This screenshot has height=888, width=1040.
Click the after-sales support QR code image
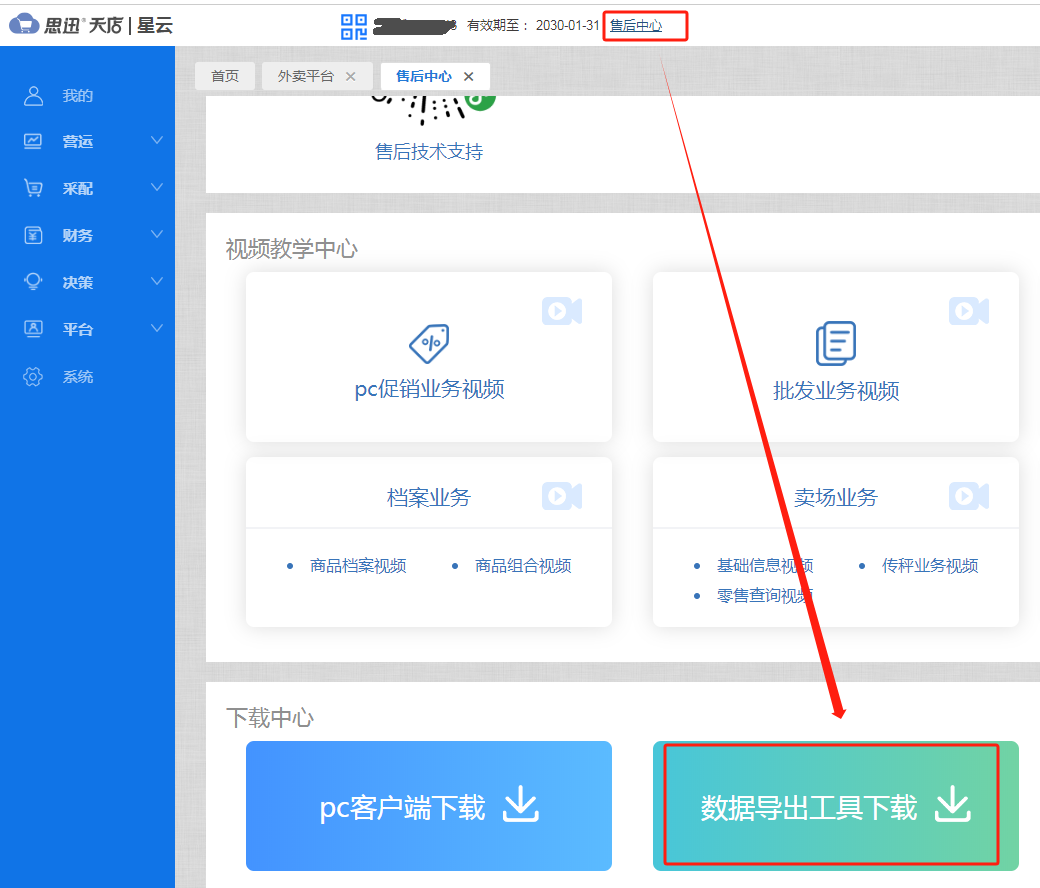[434, 110]
